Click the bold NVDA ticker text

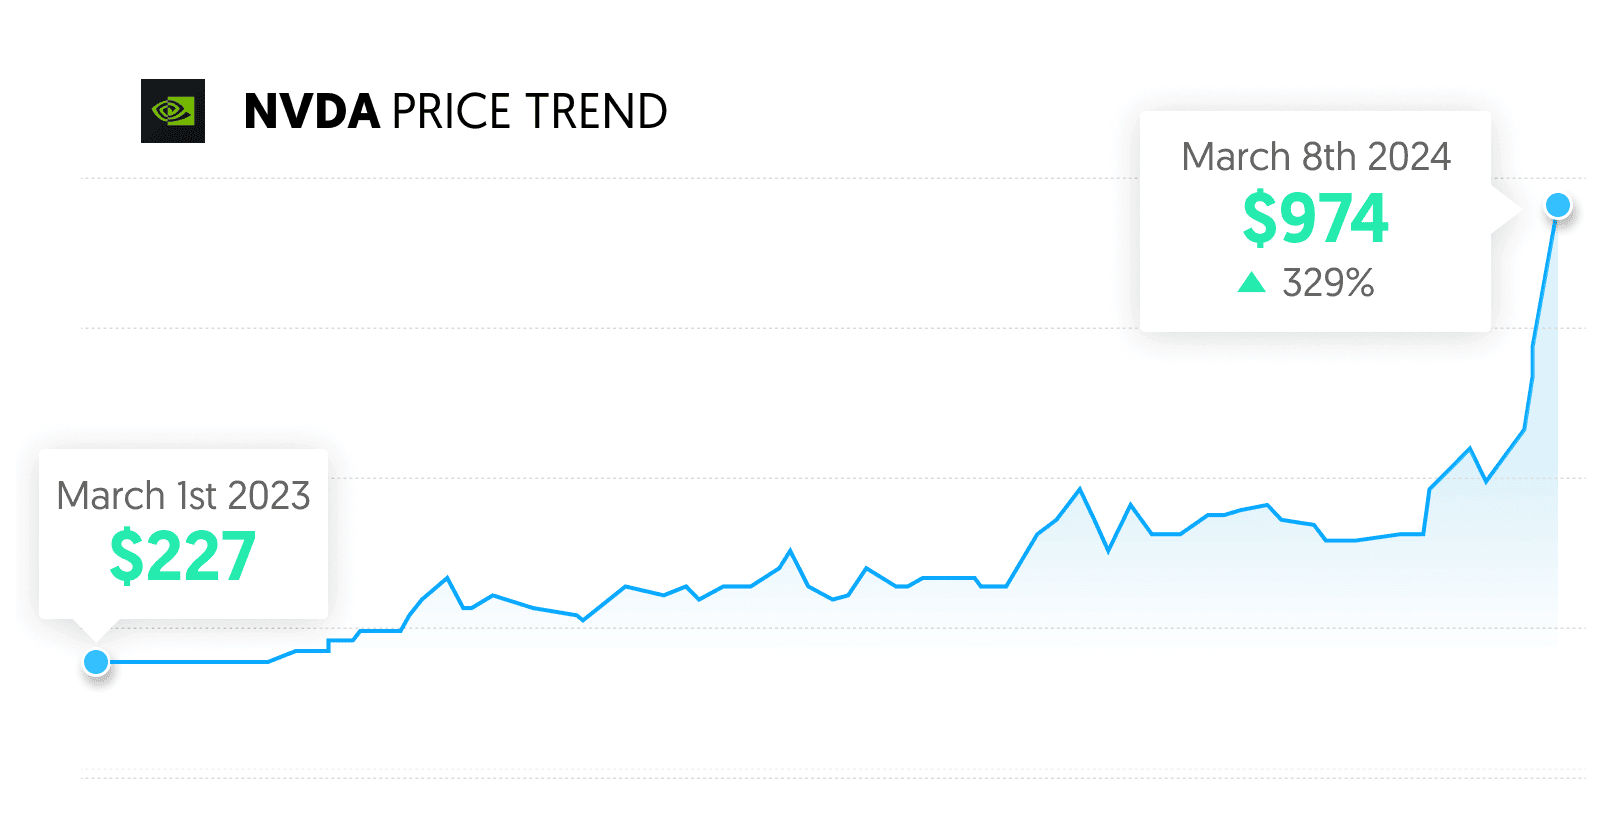(311, 111)
